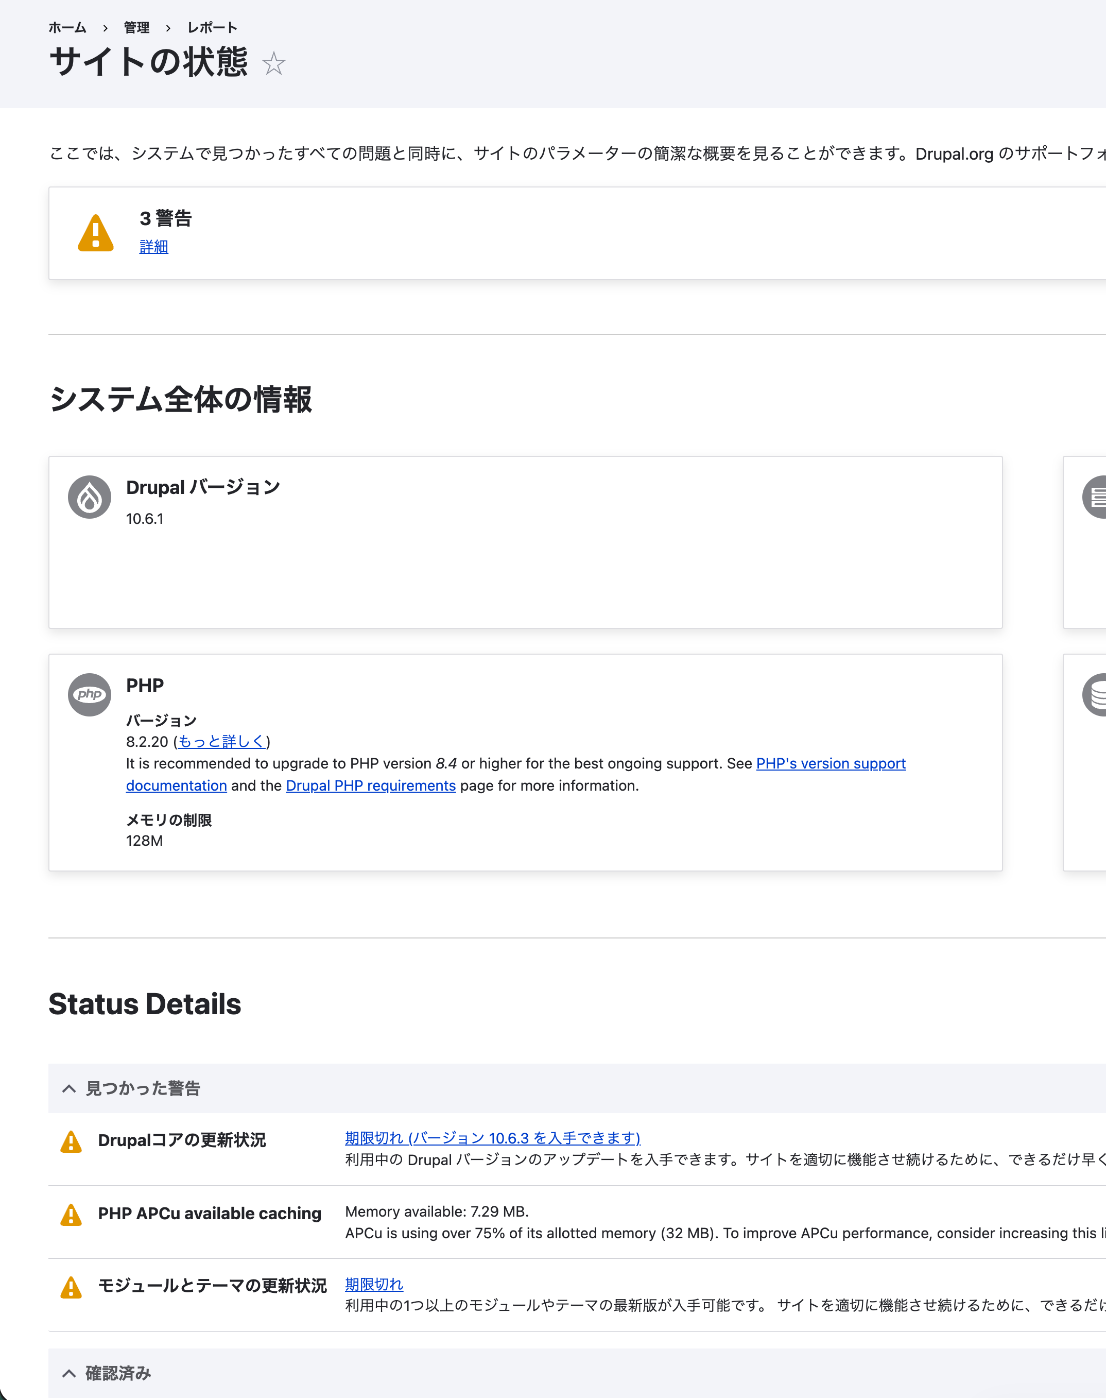The image size is (1106, 1400).
Task: Open Drupal PHP requirements link
Action: [x=371, y=786]
